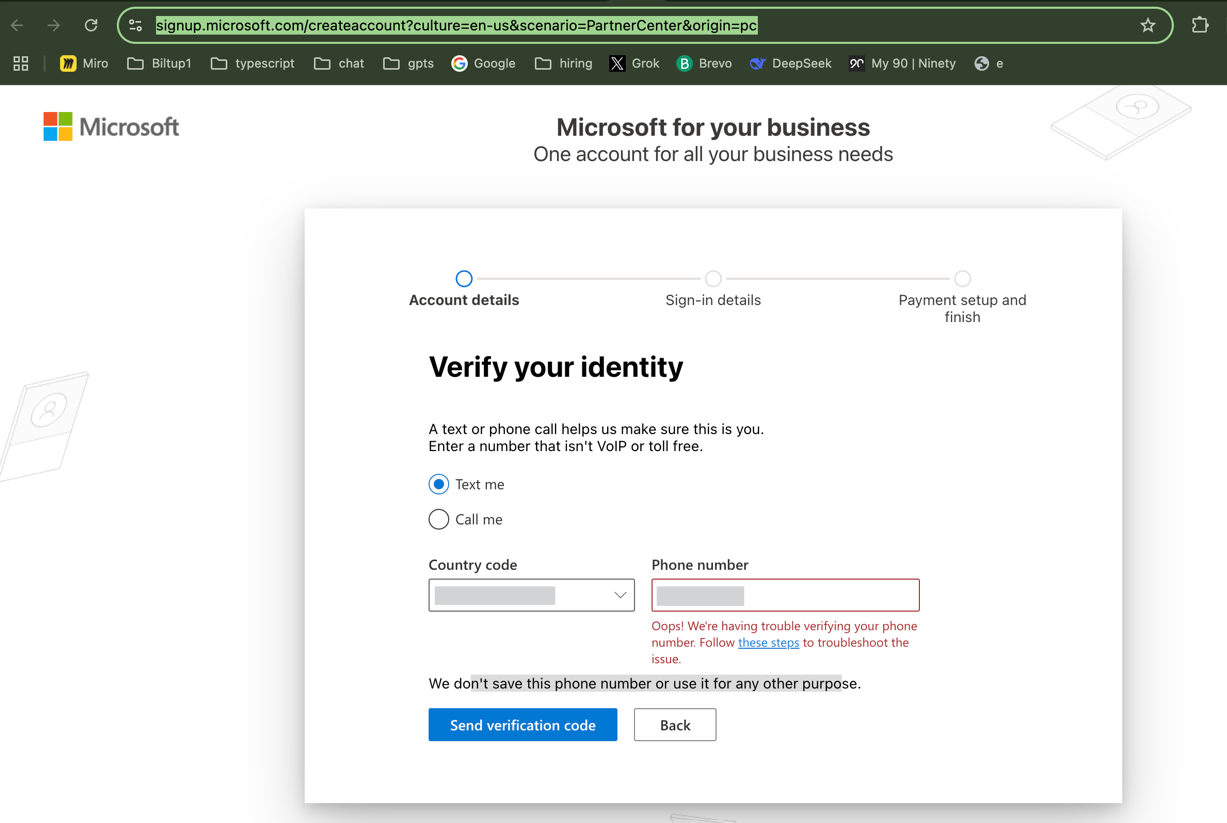Open Google from the bookmarks bar
The height and width of the screenshot is (823, 1227).
click(483, 63)
